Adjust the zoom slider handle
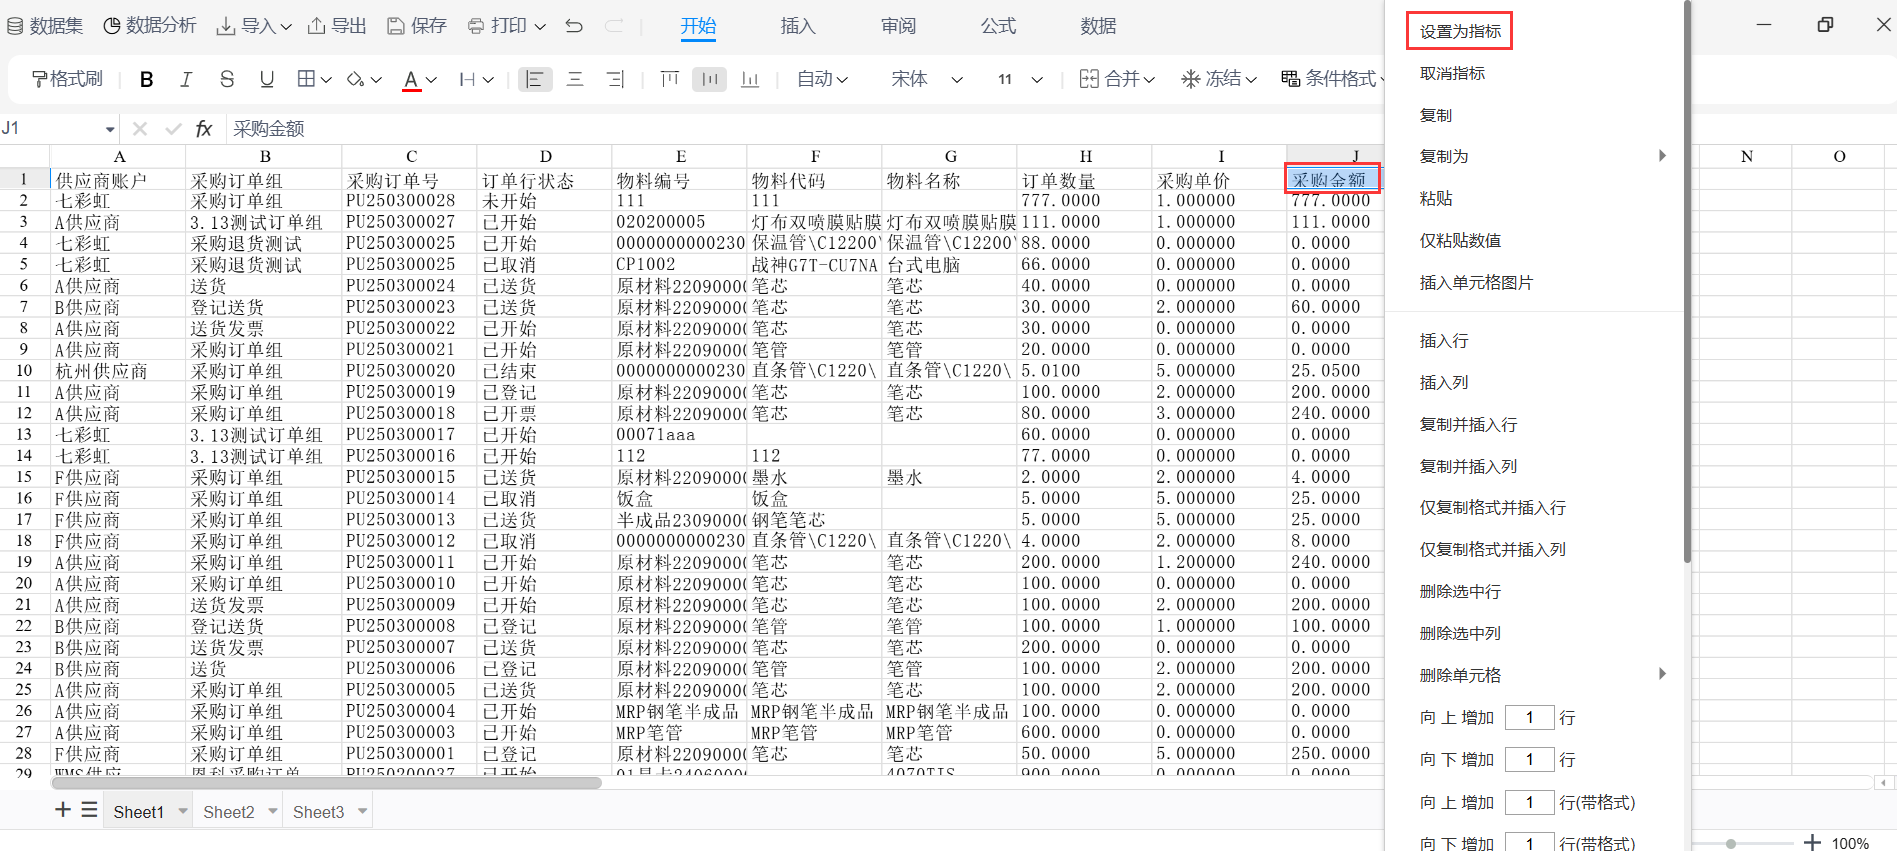The width and height of the screenshot is (1897, 851). 1731,844
